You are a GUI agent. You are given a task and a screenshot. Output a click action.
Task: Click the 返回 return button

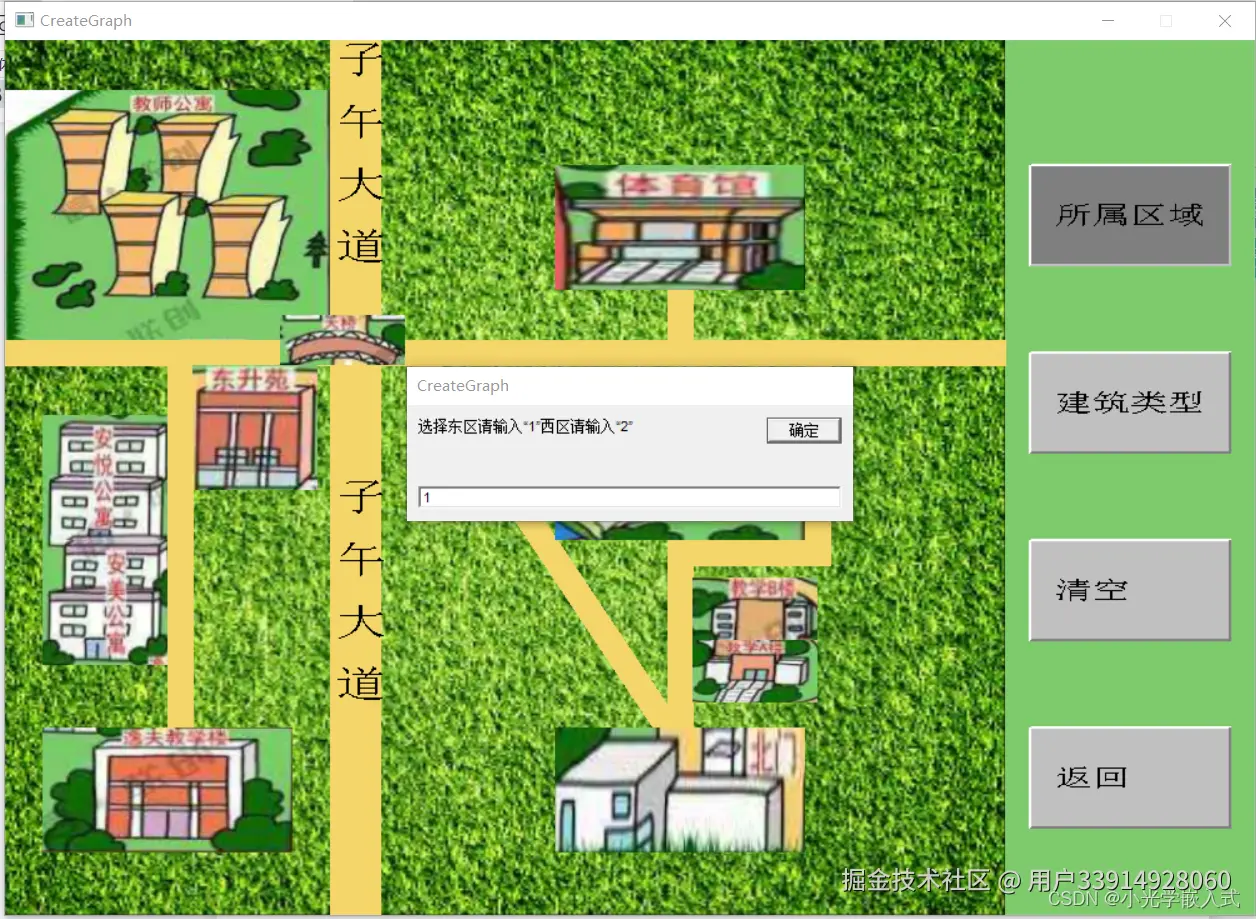click(1128, 777)
